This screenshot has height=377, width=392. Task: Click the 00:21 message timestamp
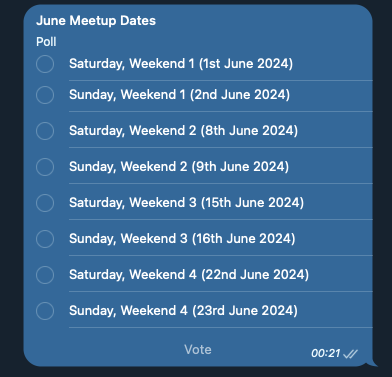coord(326,353)
